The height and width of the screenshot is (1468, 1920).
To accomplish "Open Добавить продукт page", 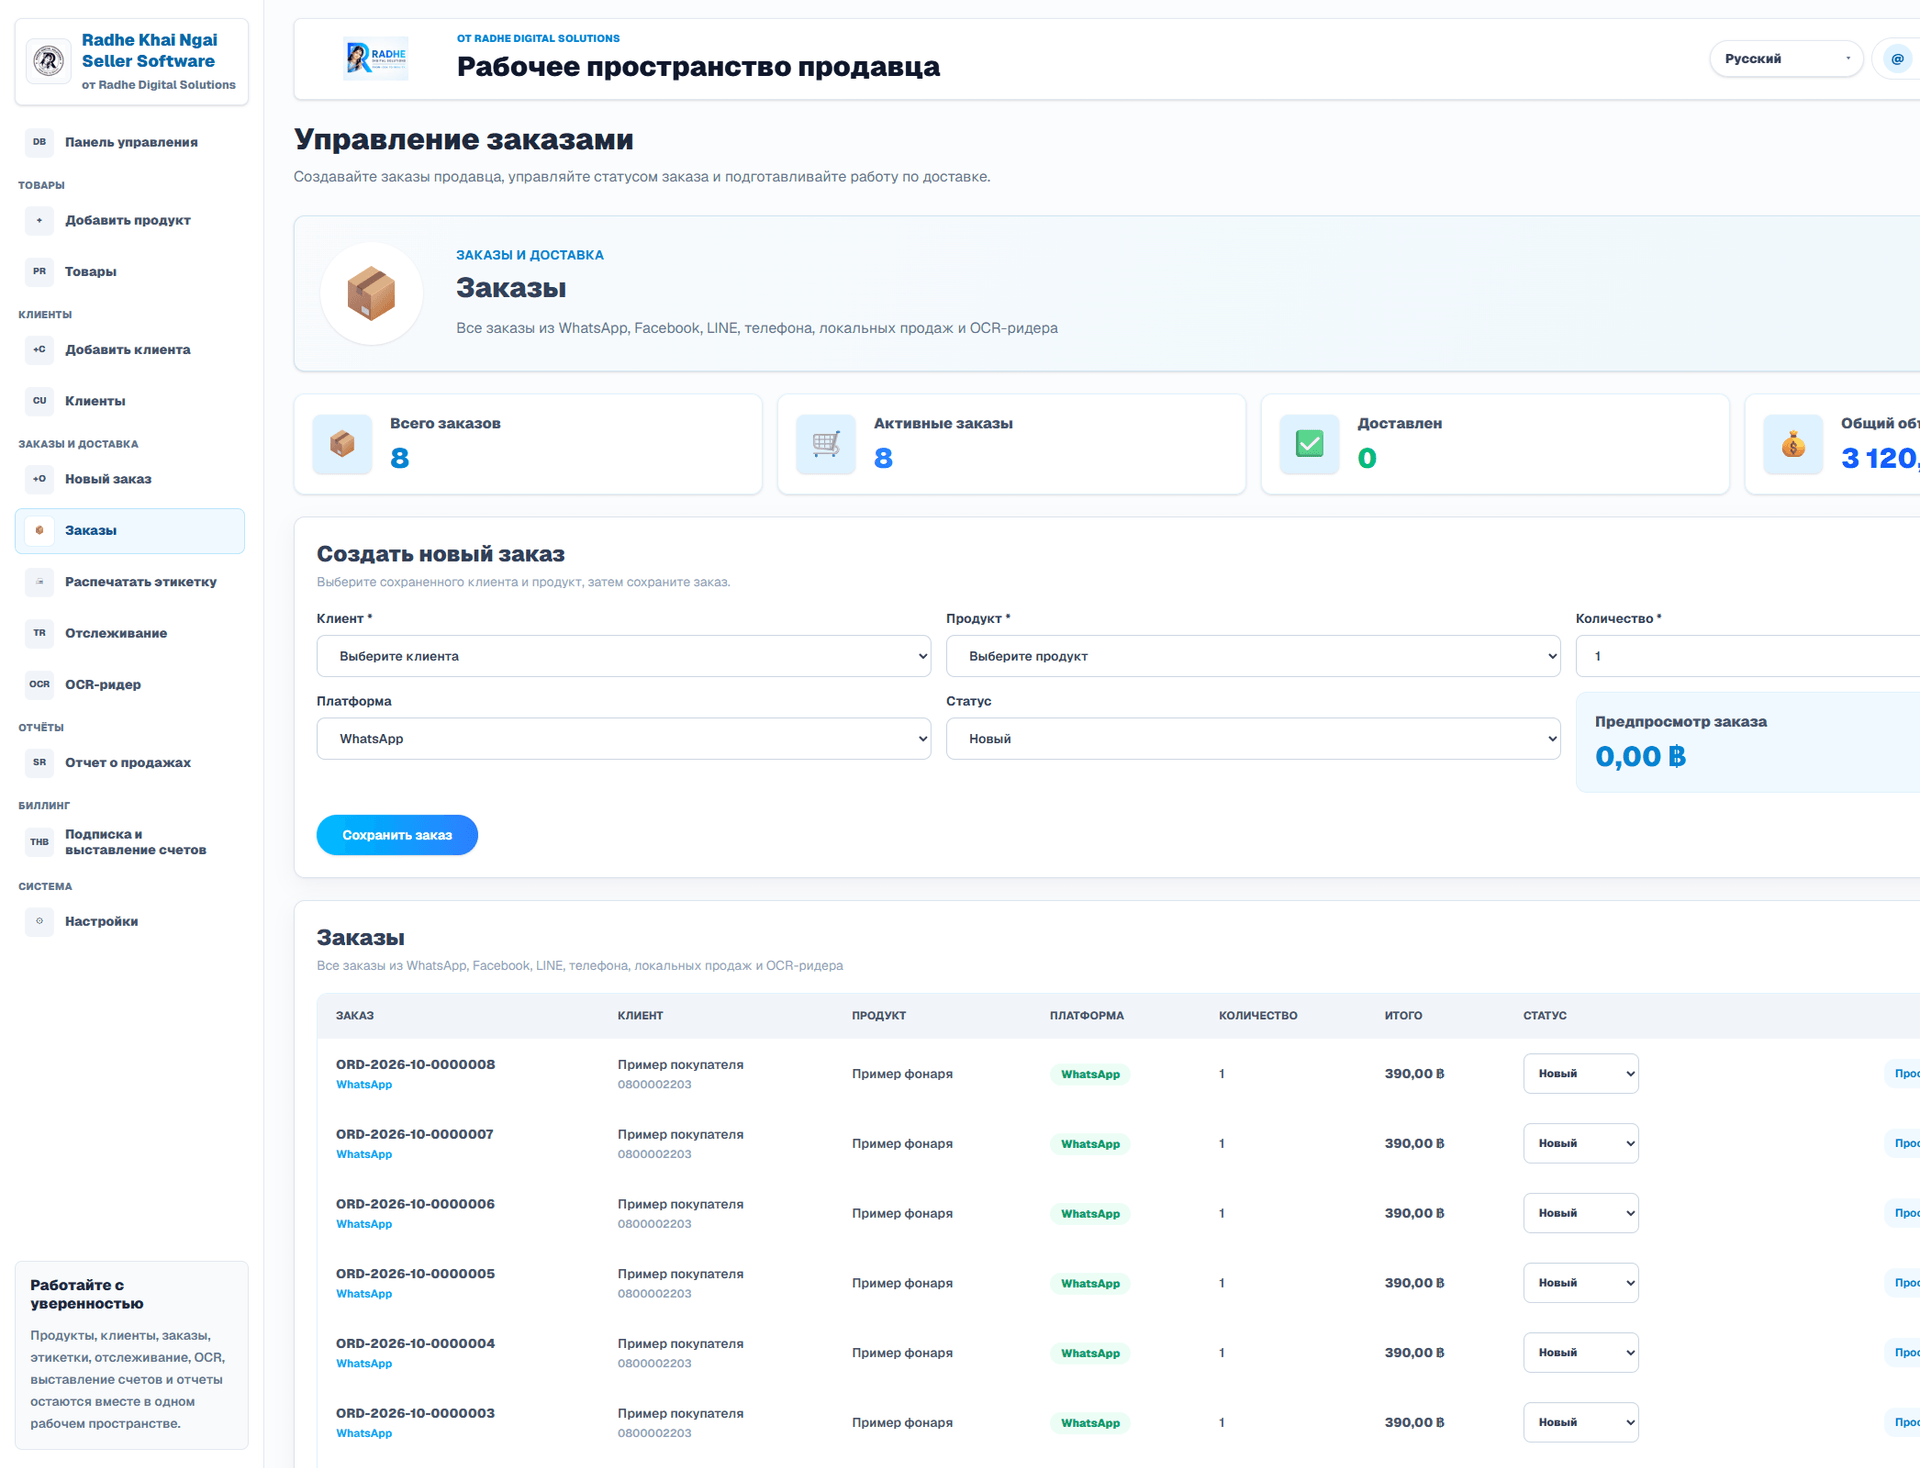I will coord(130,220).
